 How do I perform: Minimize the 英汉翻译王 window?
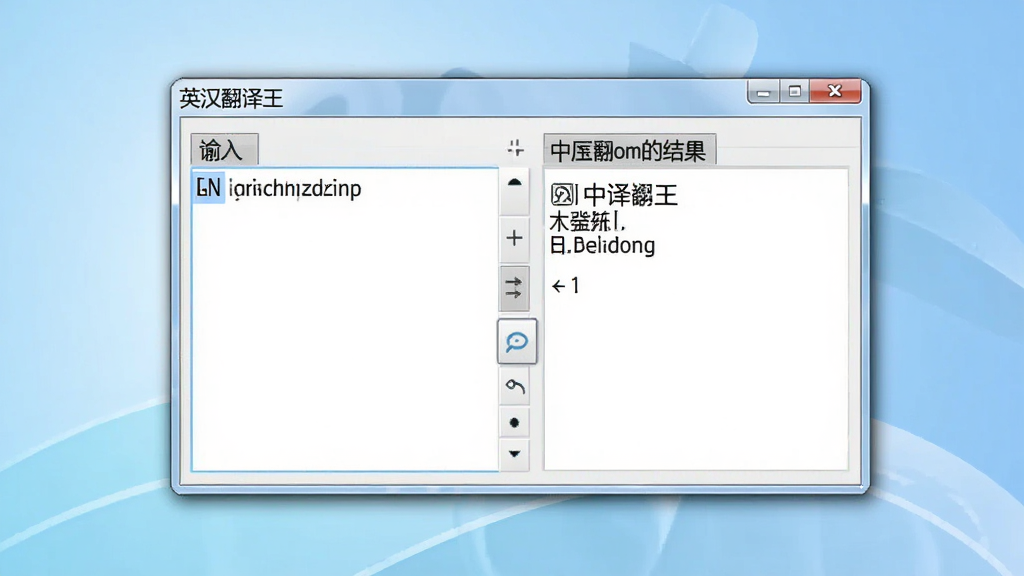pyautogui.click(x=763, y=92)
